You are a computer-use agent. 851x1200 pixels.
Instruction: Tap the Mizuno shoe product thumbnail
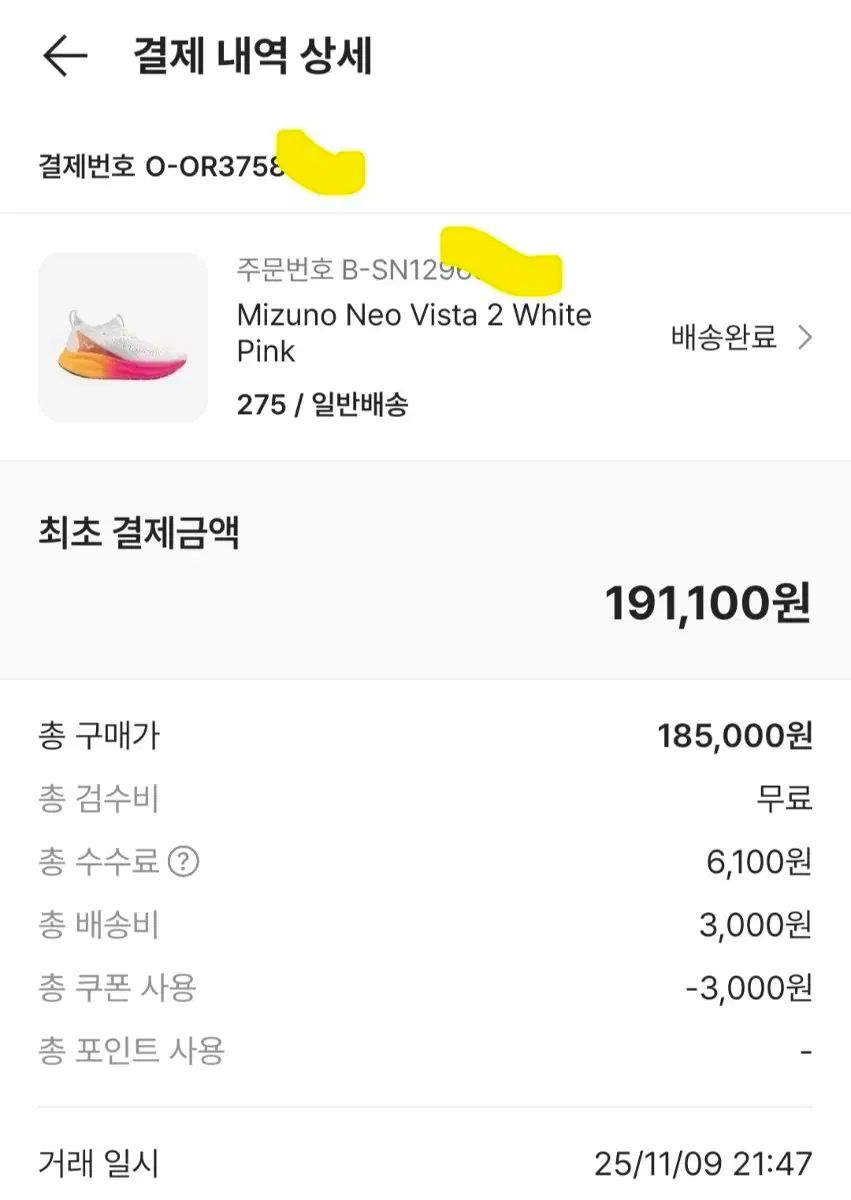coord(123,337)
